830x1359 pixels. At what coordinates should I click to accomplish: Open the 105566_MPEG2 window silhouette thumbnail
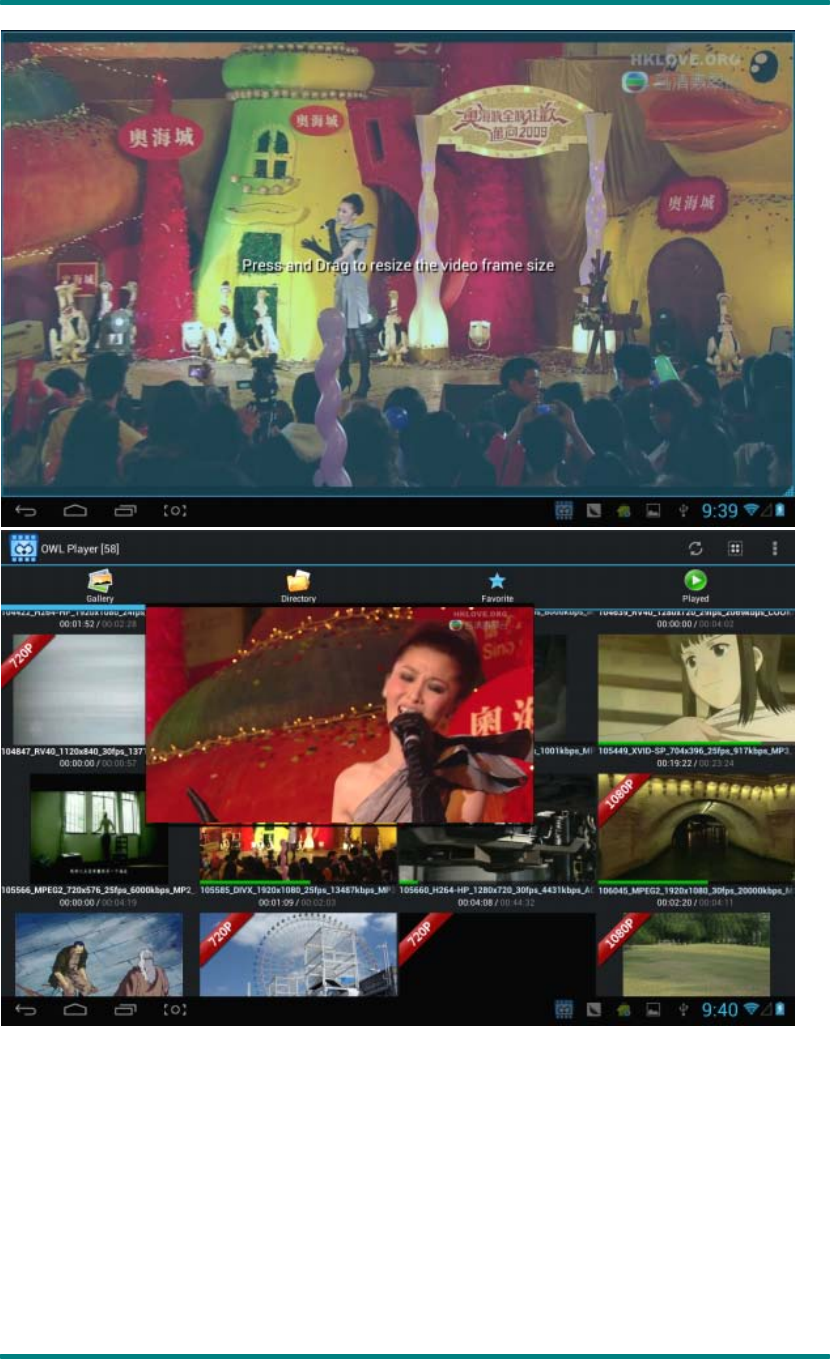pyautogui.click(x=99, y=827)
